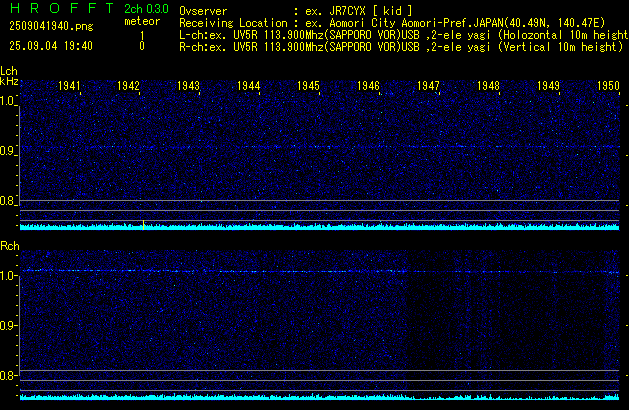Click the 1948 time marker
The image size is (629, 410).
488,86
